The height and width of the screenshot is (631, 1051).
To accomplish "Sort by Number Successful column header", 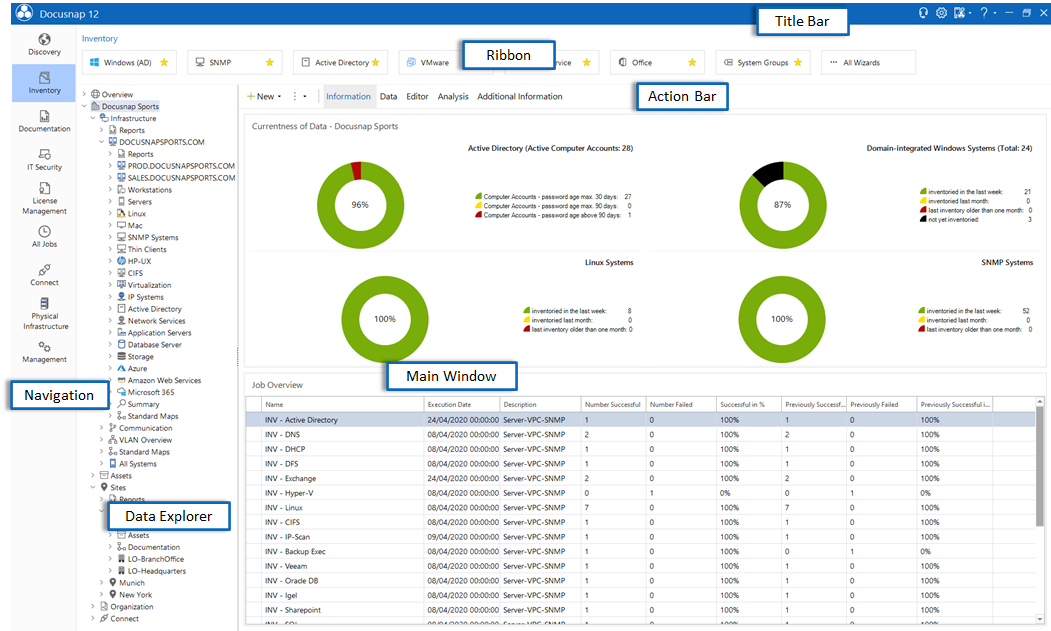I will click(x=613, y=404).
